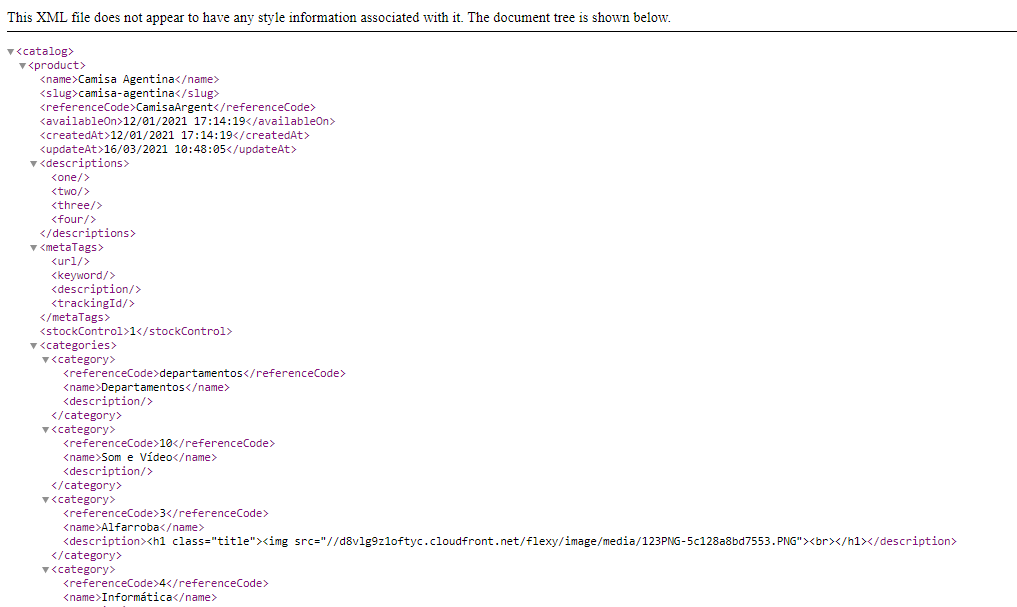Collapse the metaTags node triangle
The image size is (1017, 607).
pyautogui.click(x=34, y=248)
